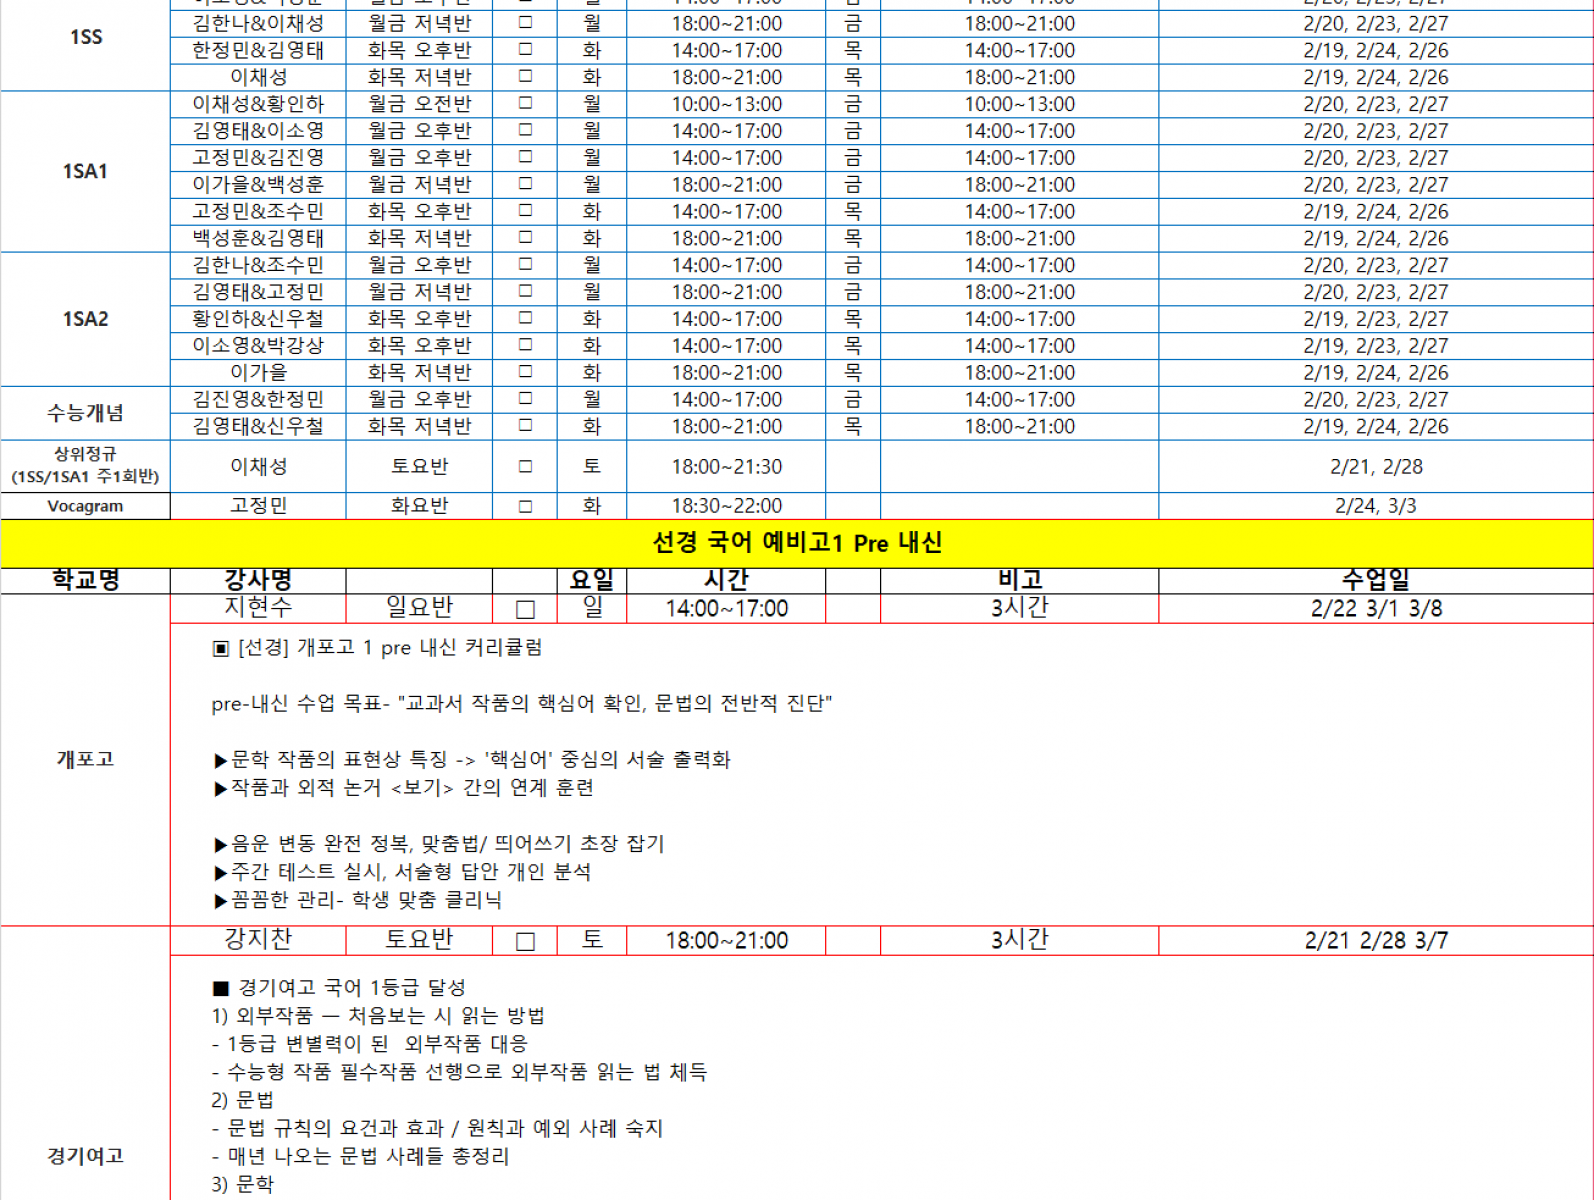Click the yellow 선경 국어 예비고1 banner
The image size is (1594, 1200).
(796, 543)
